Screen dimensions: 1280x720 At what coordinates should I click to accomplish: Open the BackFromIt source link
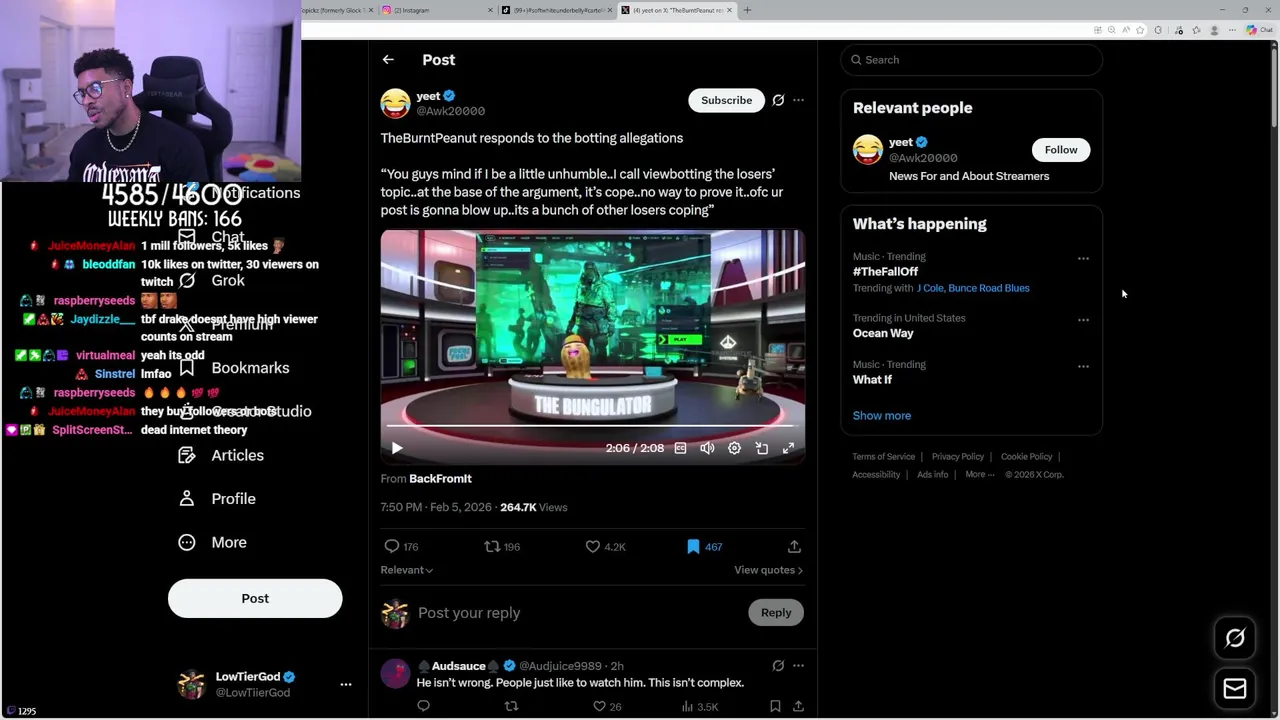coord(440,479)
